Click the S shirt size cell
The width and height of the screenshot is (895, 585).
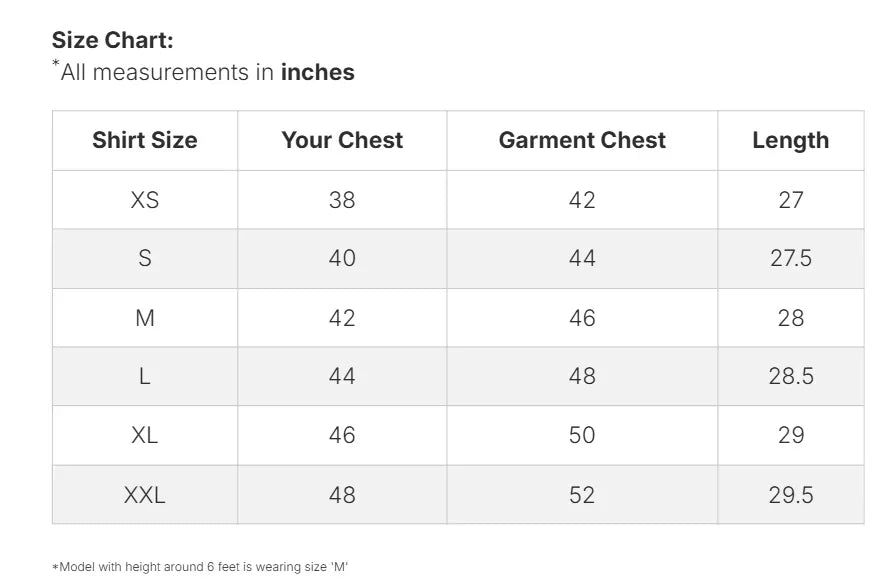point(145,259)
